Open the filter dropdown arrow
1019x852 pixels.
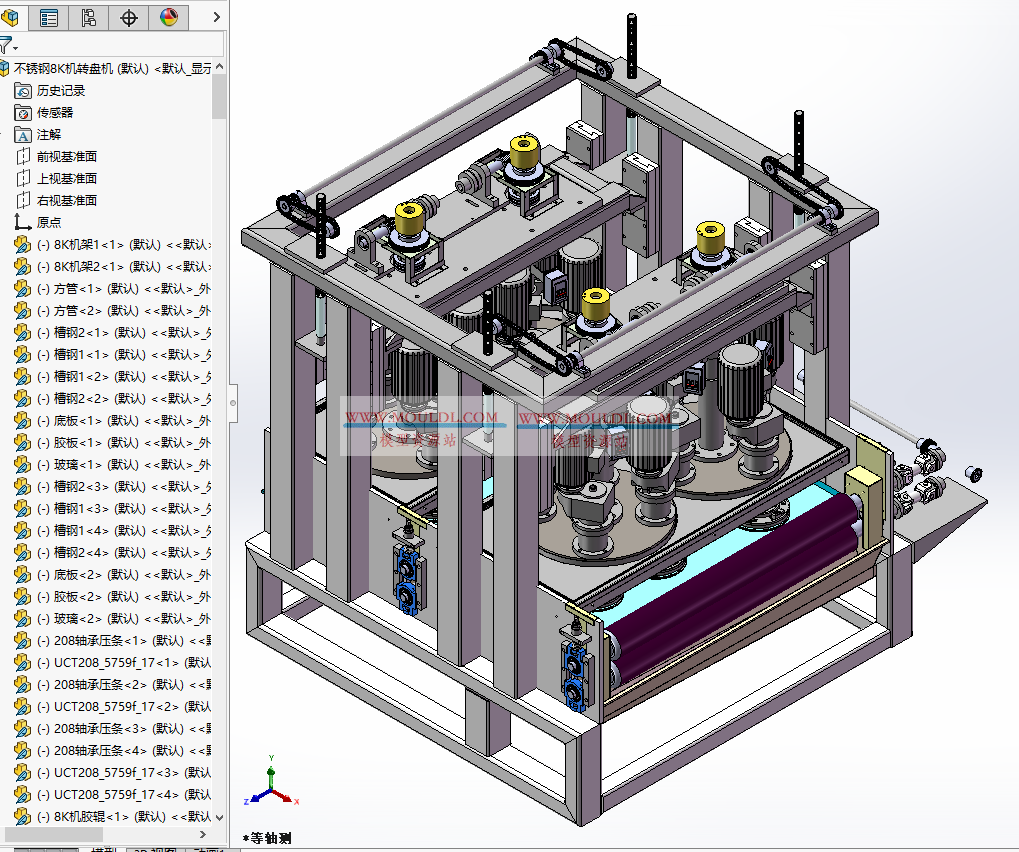pyautogui.click(x=16, y=47)
